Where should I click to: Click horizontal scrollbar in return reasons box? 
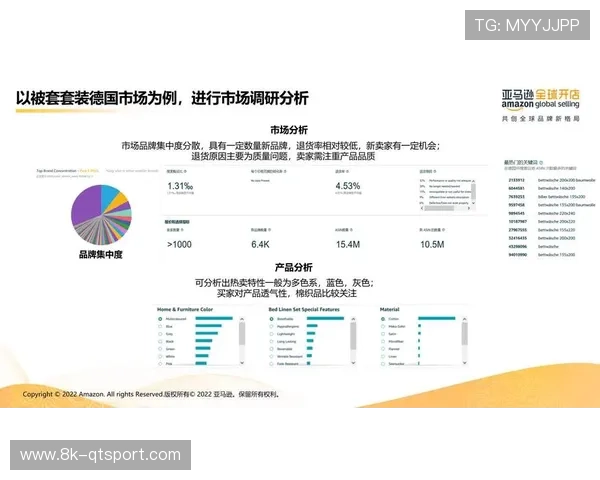tap(439, 208)
